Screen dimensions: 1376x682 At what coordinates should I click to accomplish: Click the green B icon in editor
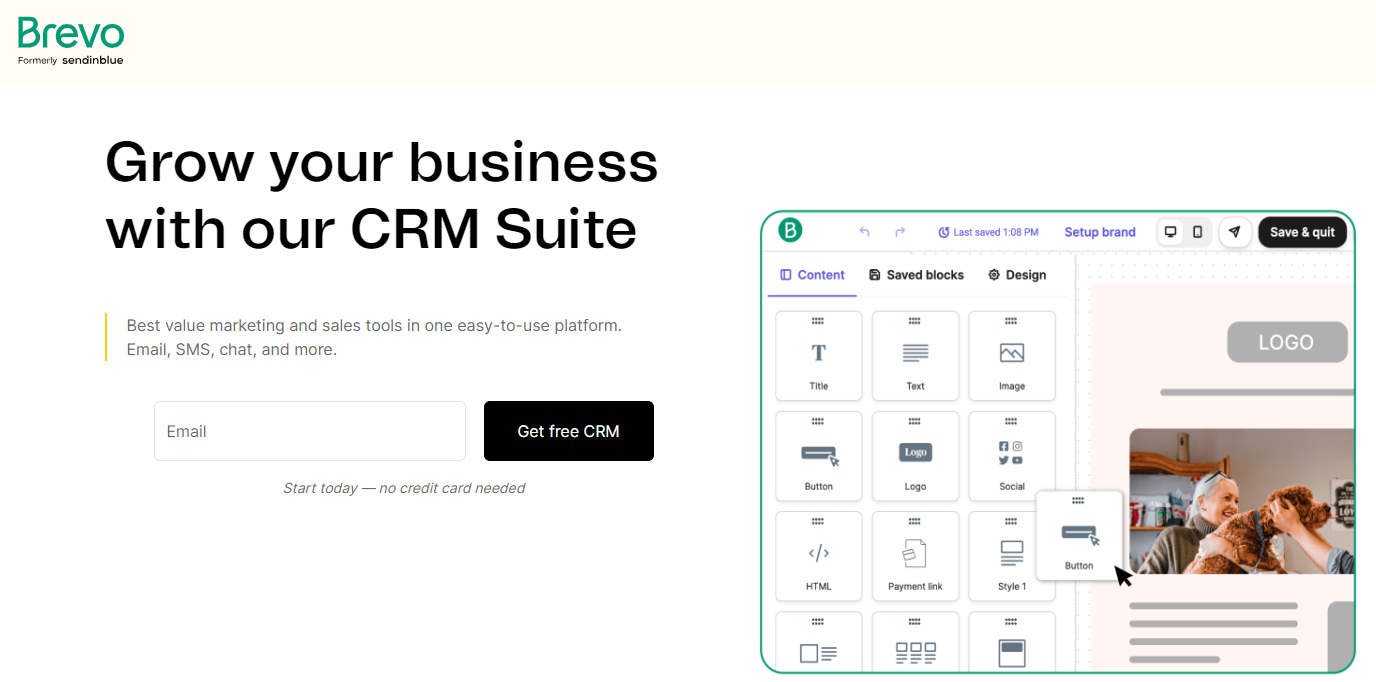[790, 230]
